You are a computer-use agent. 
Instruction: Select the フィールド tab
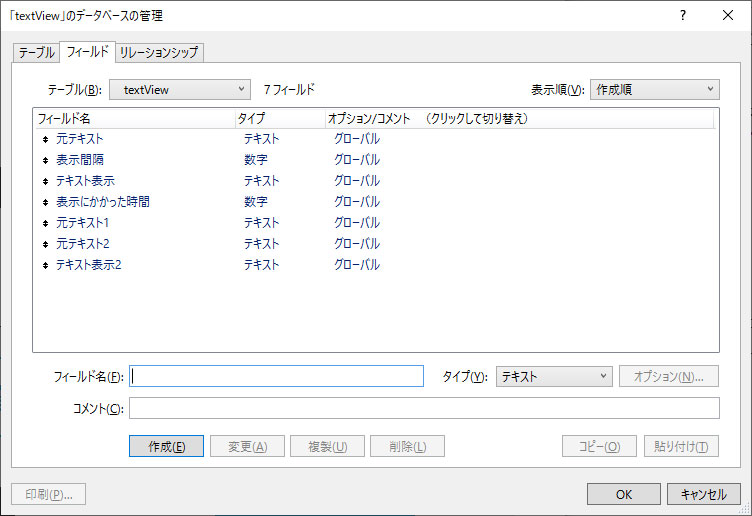pos(87,51)
